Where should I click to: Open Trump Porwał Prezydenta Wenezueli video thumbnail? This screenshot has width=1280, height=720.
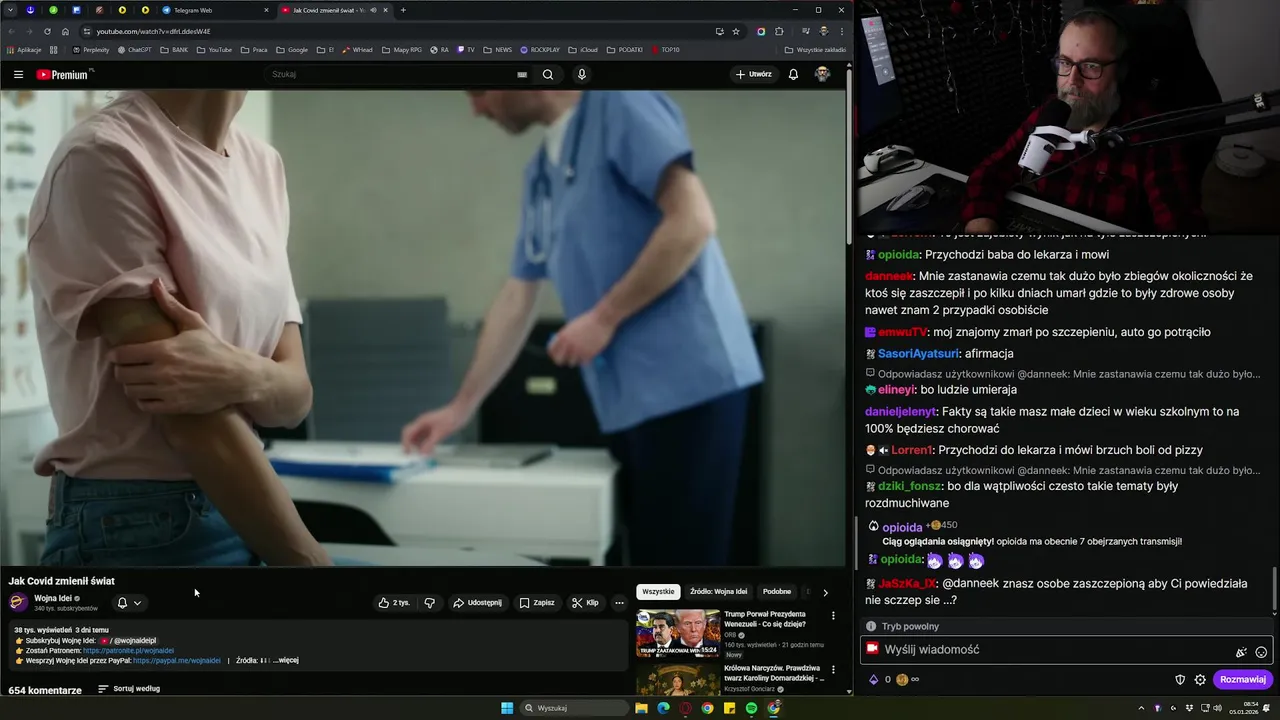pos(678,633)
